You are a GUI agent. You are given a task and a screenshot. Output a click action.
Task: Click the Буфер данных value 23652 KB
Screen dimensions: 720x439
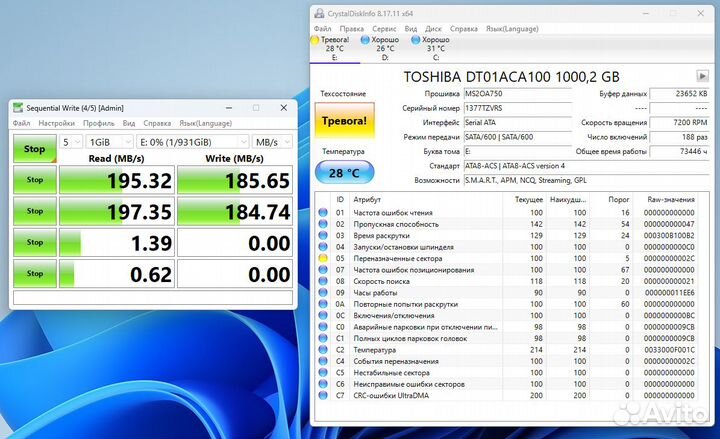tap(680, 94)
